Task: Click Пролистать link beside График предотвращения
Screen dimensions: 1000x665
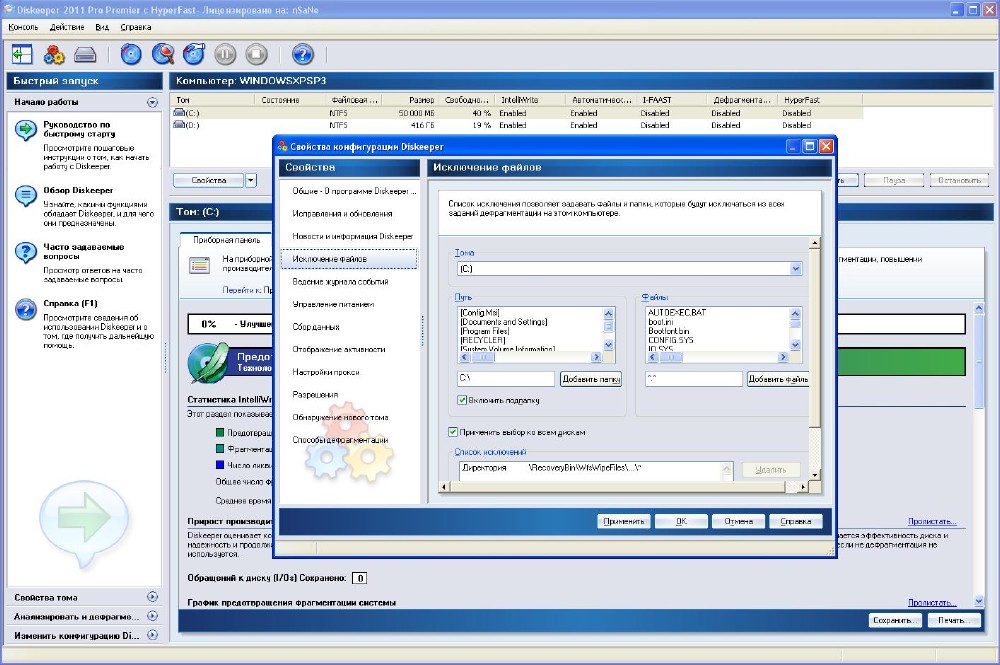Action: (x=932, y=603)
